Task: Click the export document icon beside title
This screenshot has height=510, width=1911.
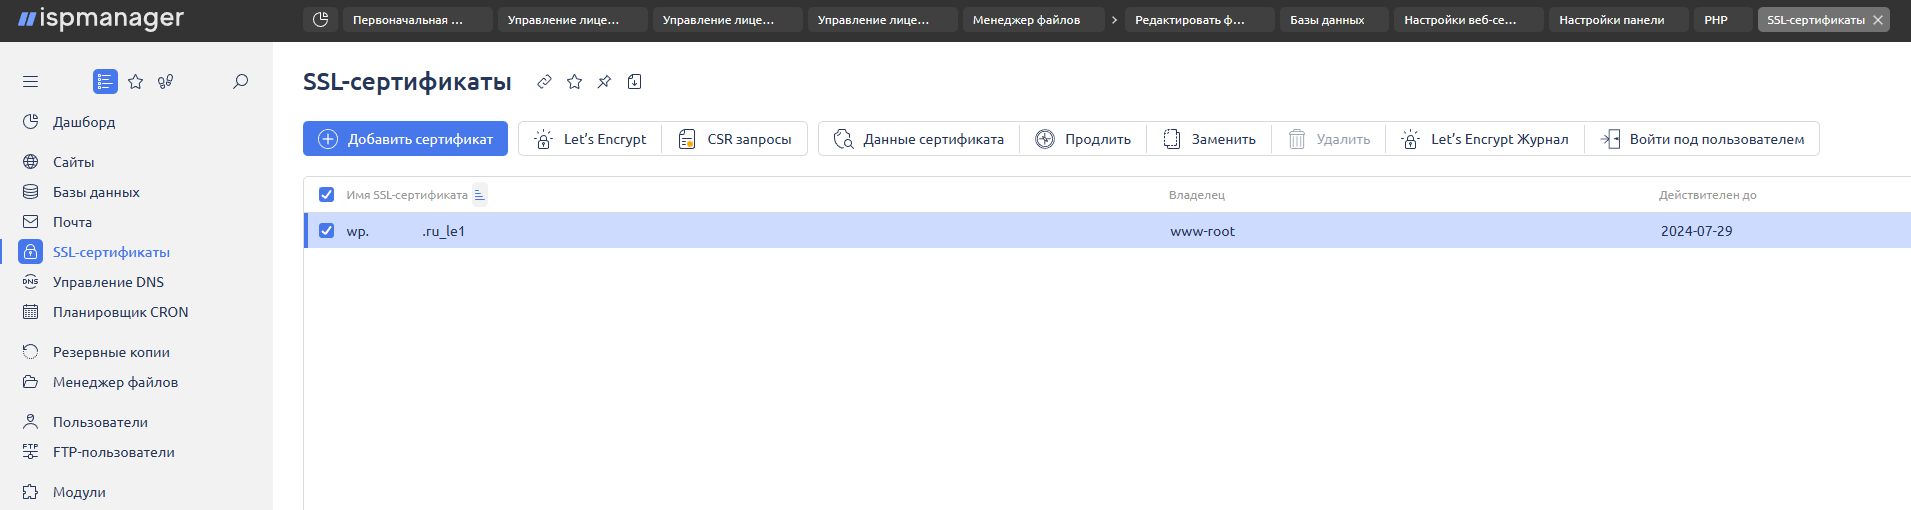Action: click(x=634, y=82)
